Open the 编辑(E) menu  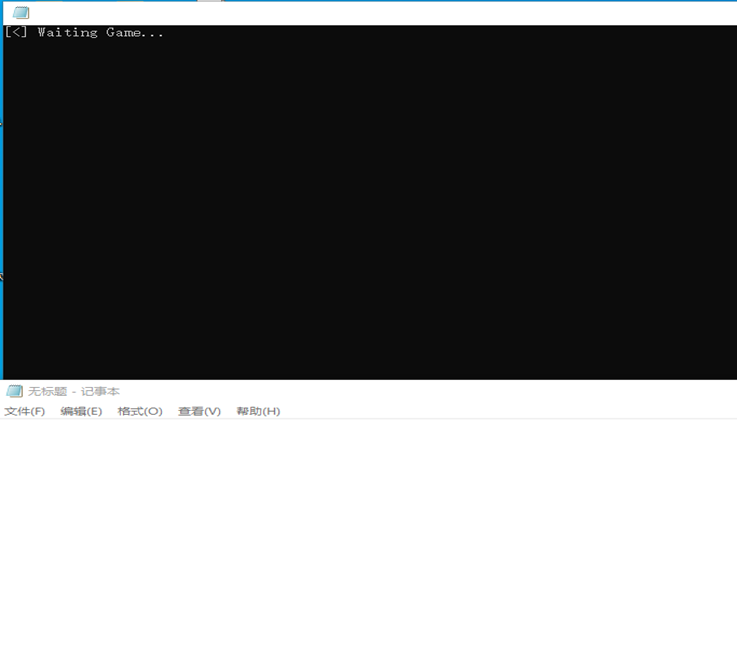point(81,411)
